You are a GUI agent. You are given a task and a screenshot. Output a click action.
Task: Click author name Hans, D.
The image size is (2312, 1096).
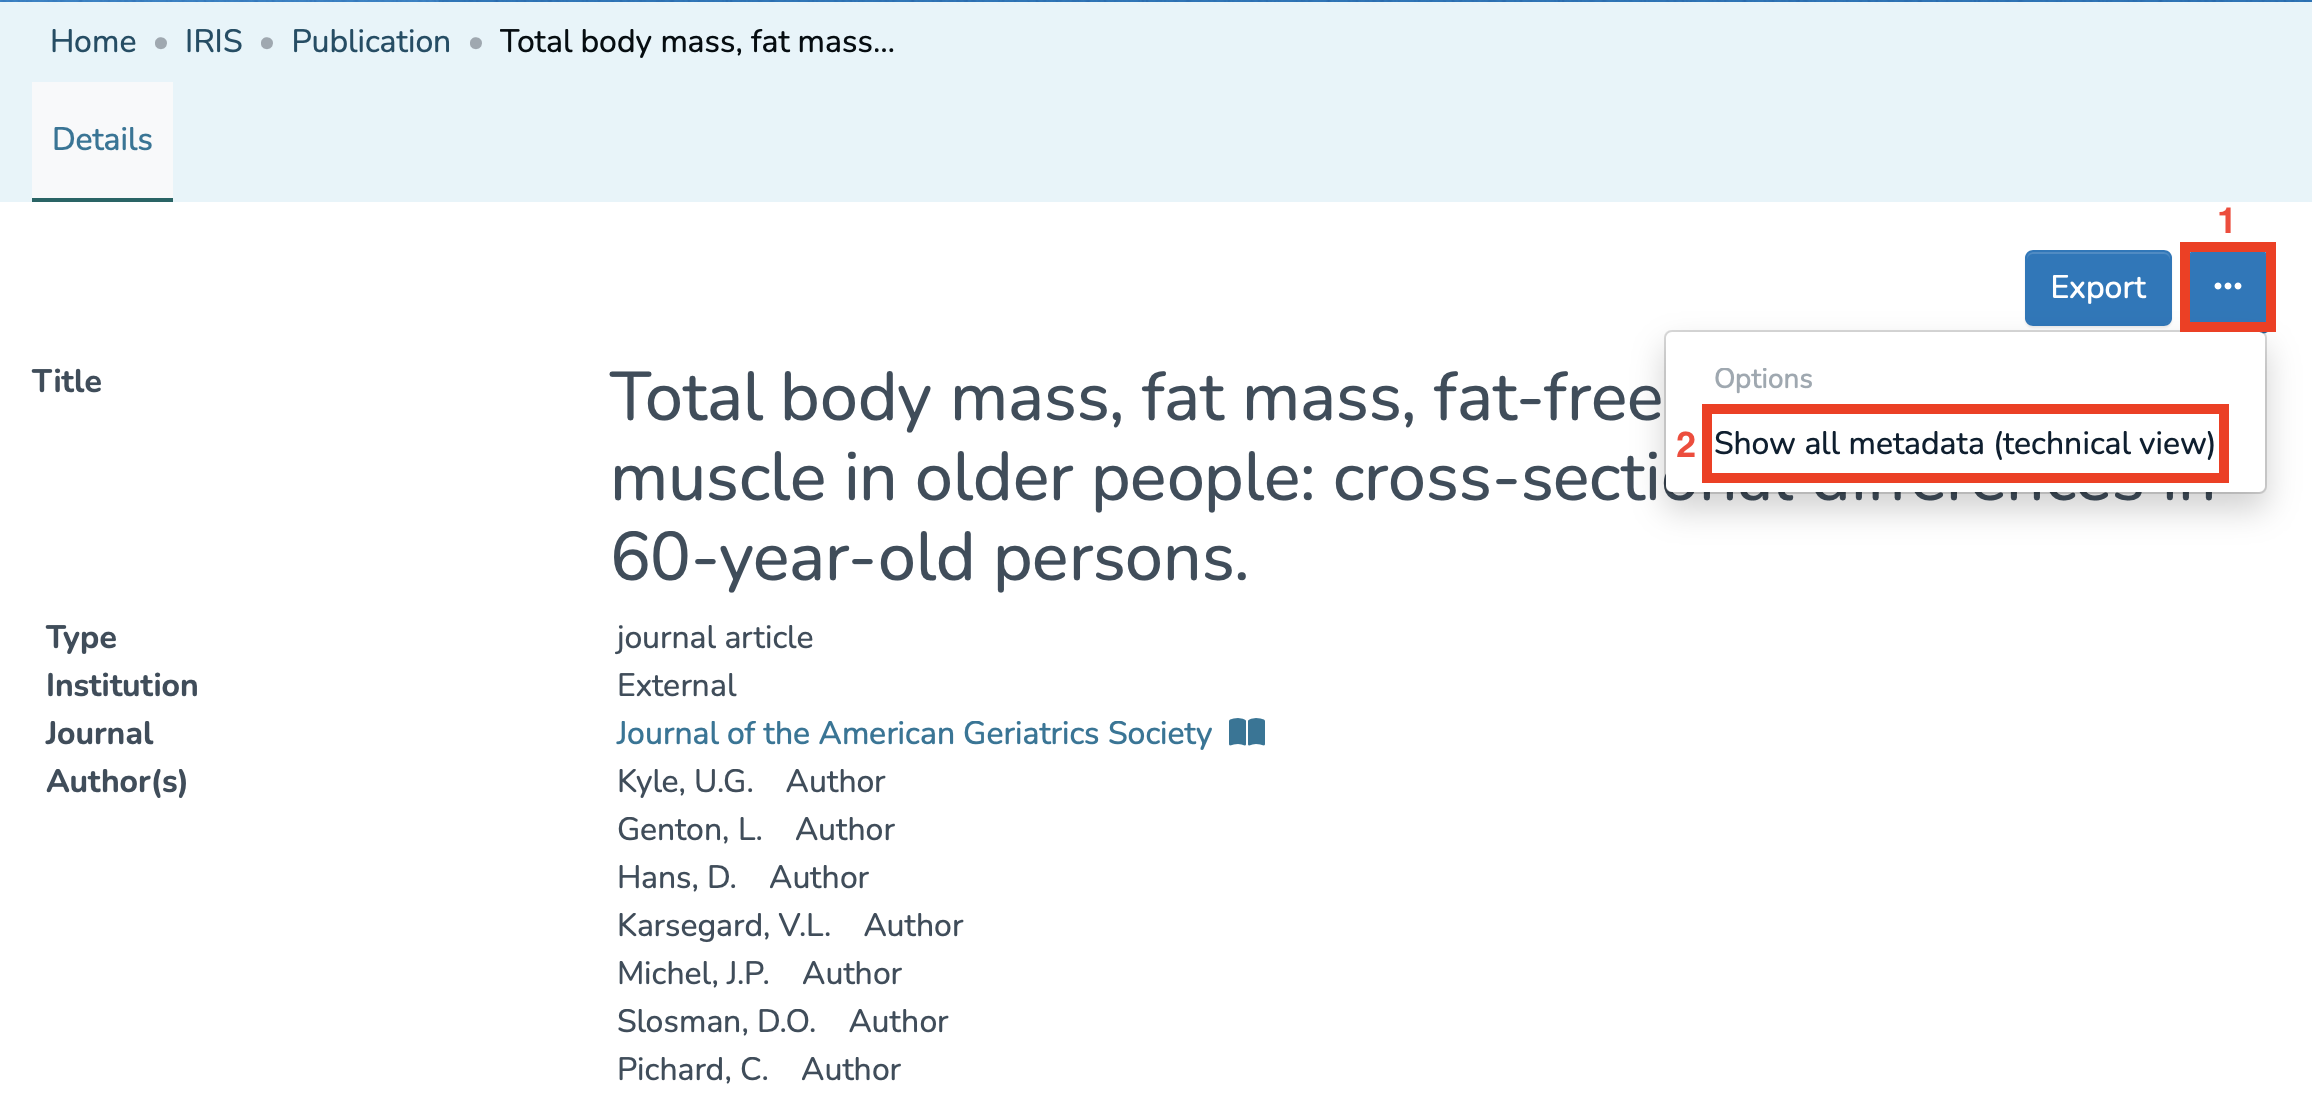[x=677, y=877]
